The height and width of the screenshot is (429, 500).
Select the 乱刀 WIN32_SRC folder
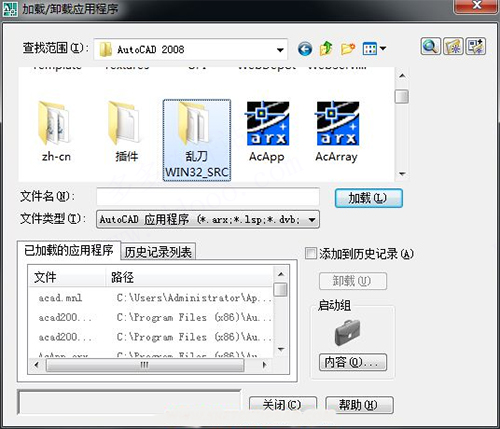[x=197, y=140]
